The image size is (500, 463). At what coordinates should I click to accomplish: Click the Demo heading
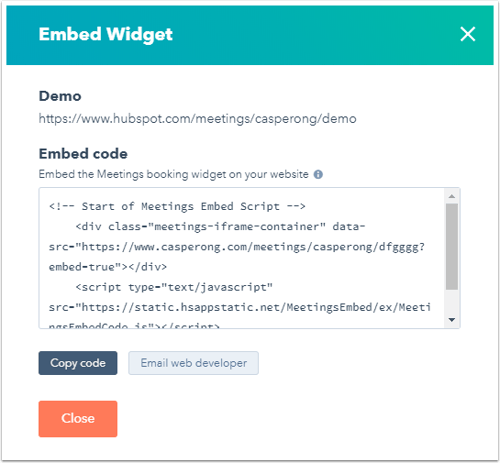point(60,96)
